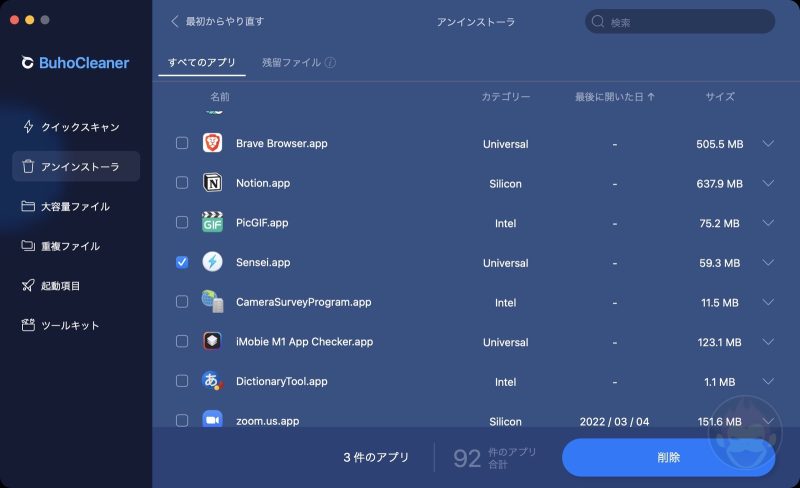Click the sort arrow on 最後に開いた日
Viewport: 800px width, 488px height.
pyautogui.click(x=651, y=96)
